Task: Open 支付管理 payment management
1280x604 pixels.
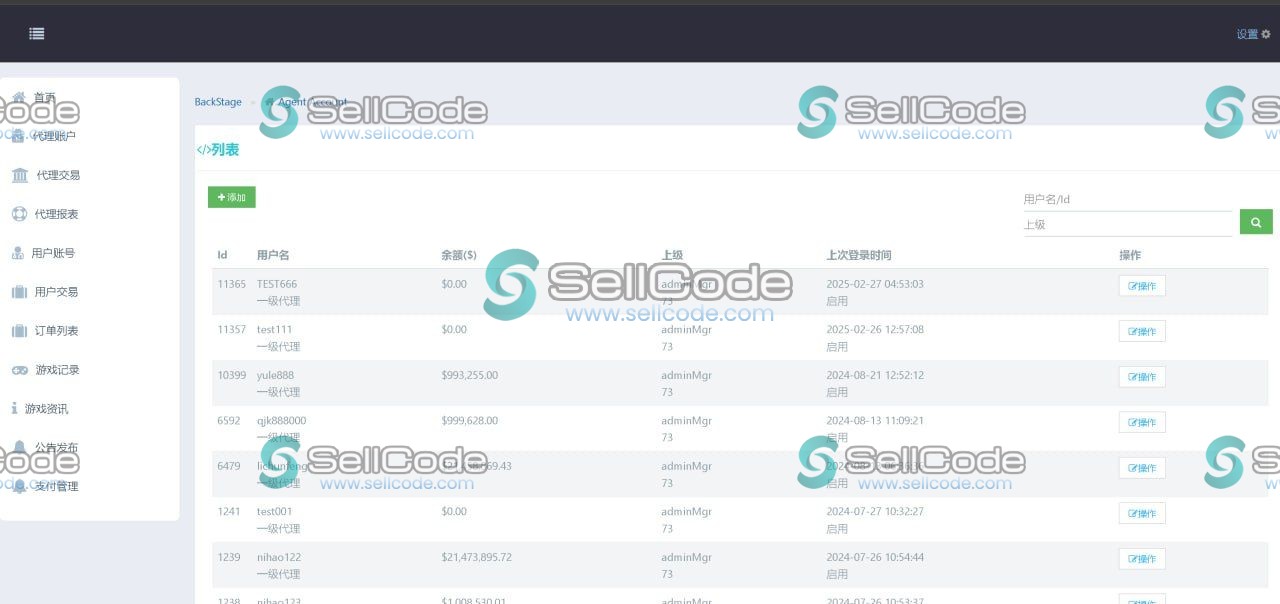Action: coord(57,486)
